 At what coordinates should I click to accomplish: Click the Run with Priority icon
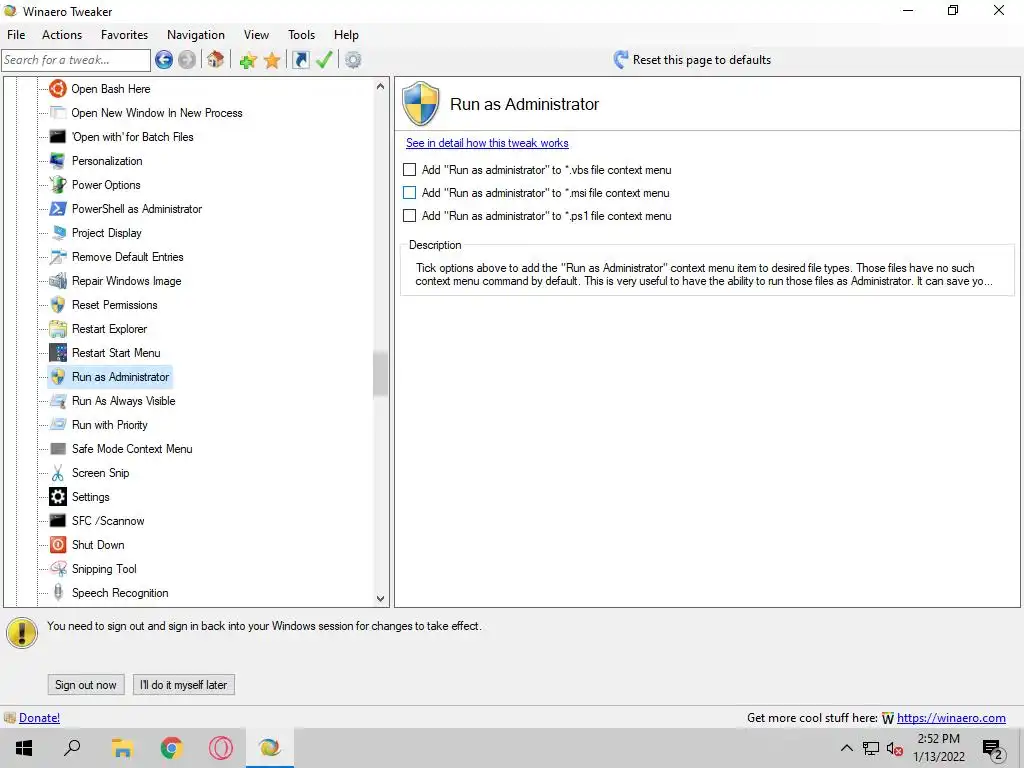57,424
